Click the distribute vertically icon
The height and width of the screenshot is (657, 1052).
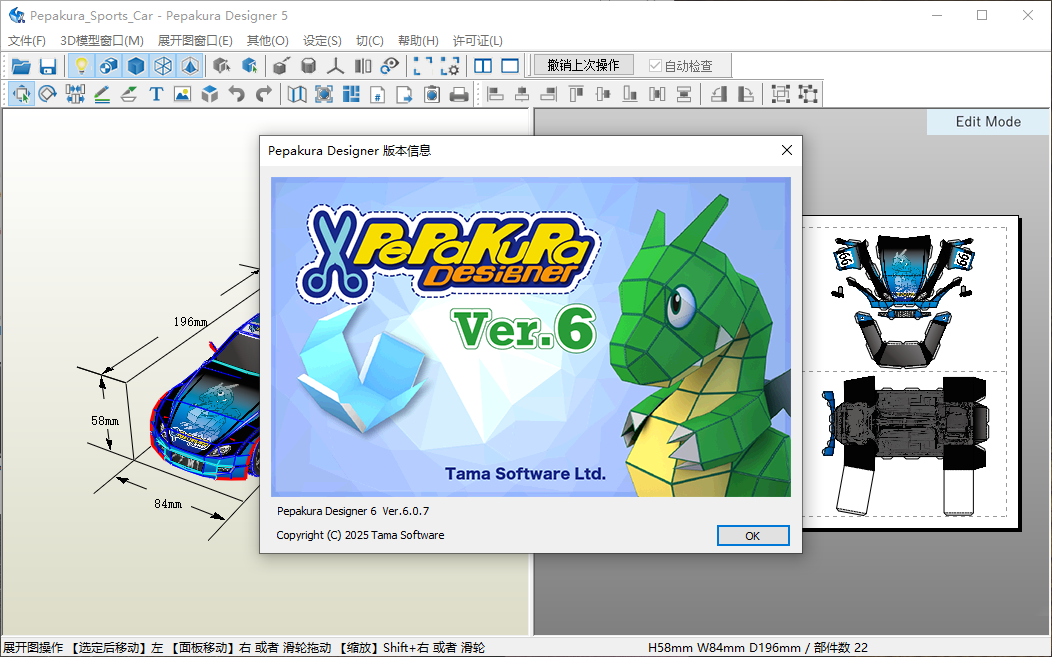(x=684, y=94)
